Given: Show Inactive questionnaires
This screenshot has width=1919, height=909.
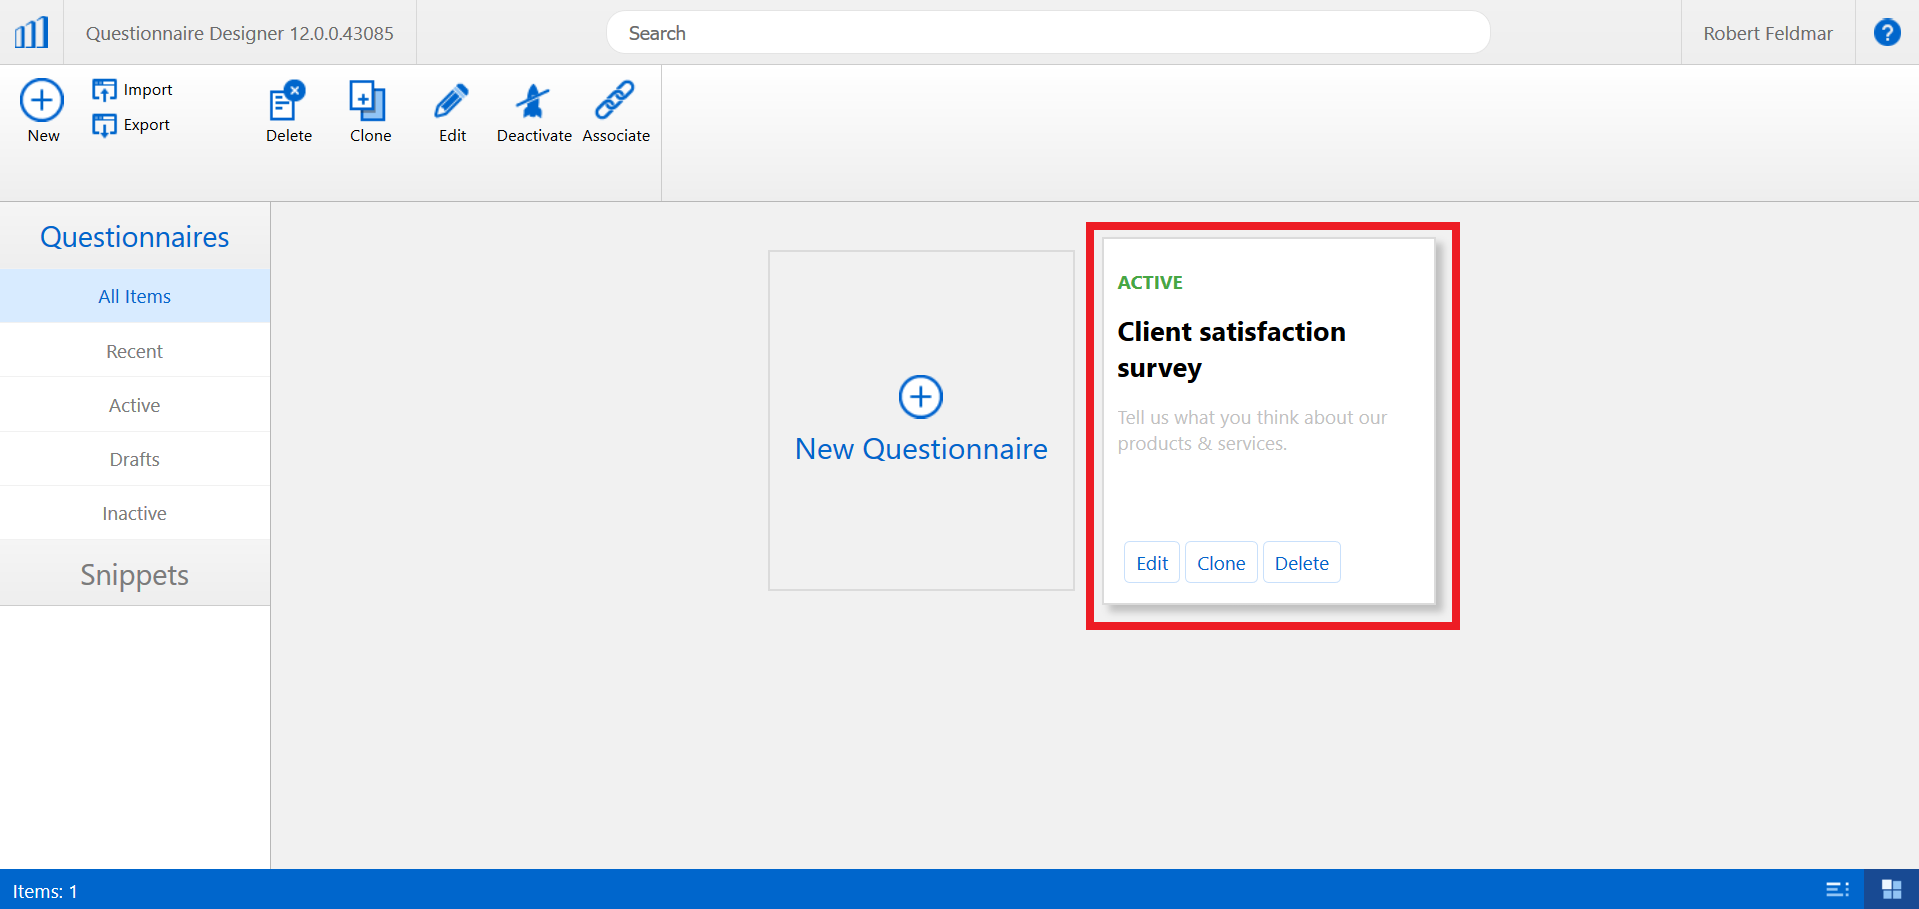Looking at the screenshot, I should click(134, 513).
